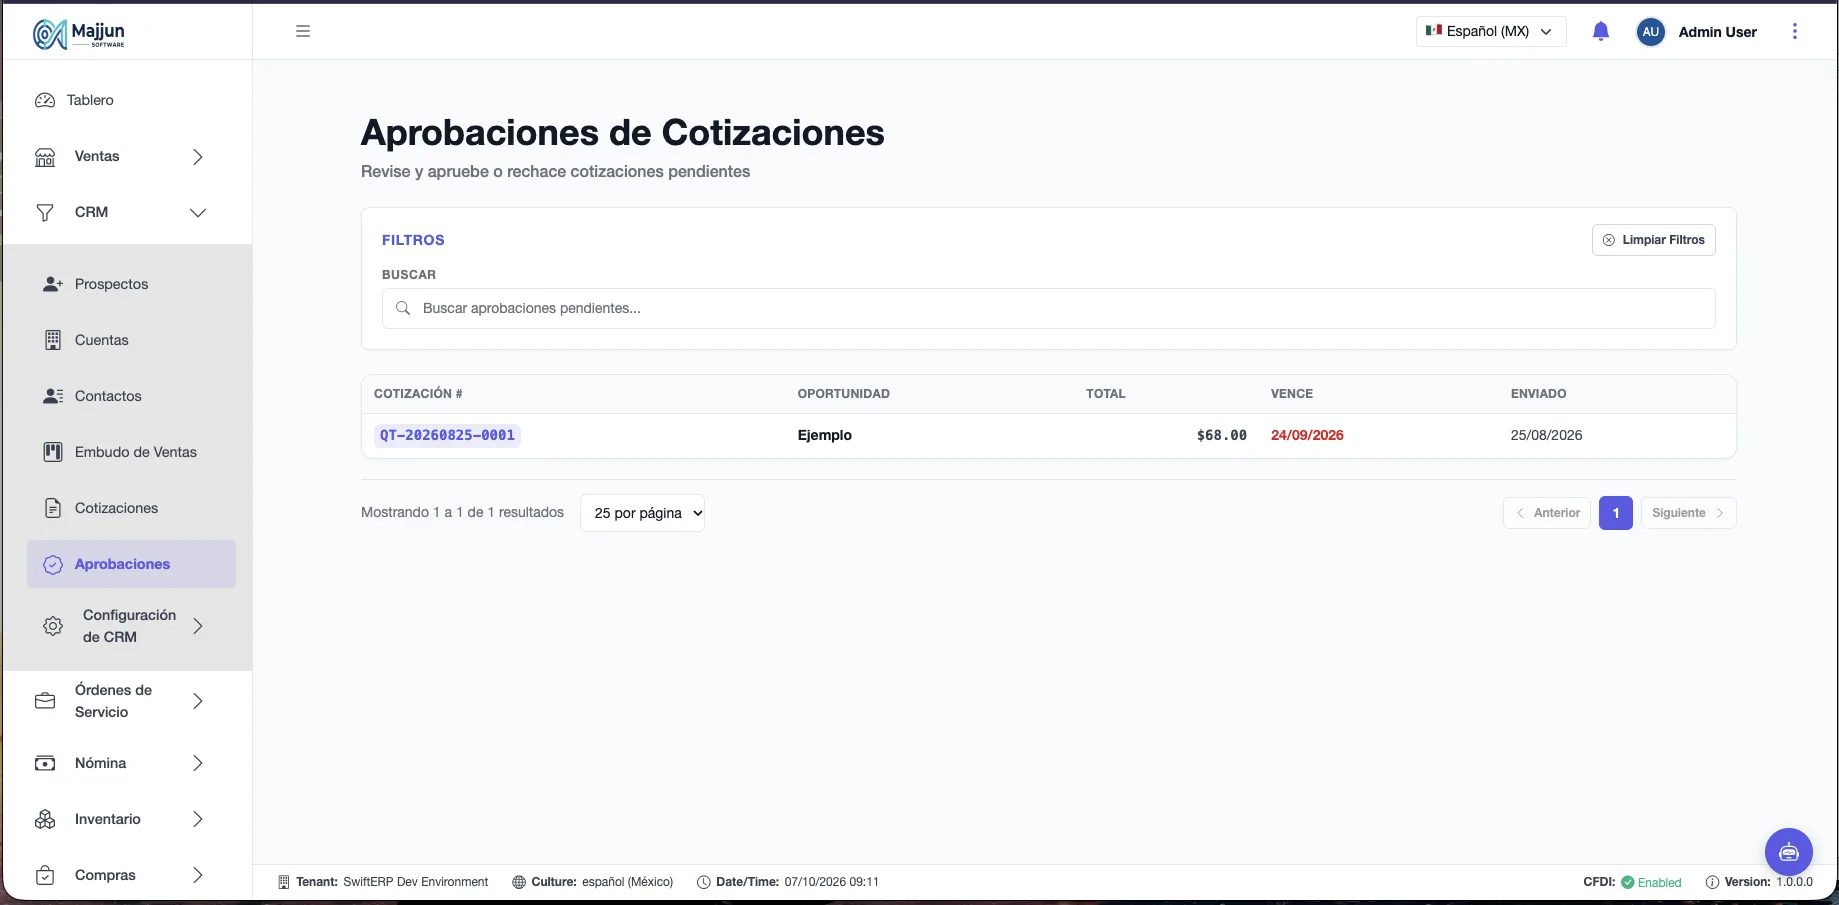
Task: Click the Siguiente pagination button
Action: pos(1688,513)
